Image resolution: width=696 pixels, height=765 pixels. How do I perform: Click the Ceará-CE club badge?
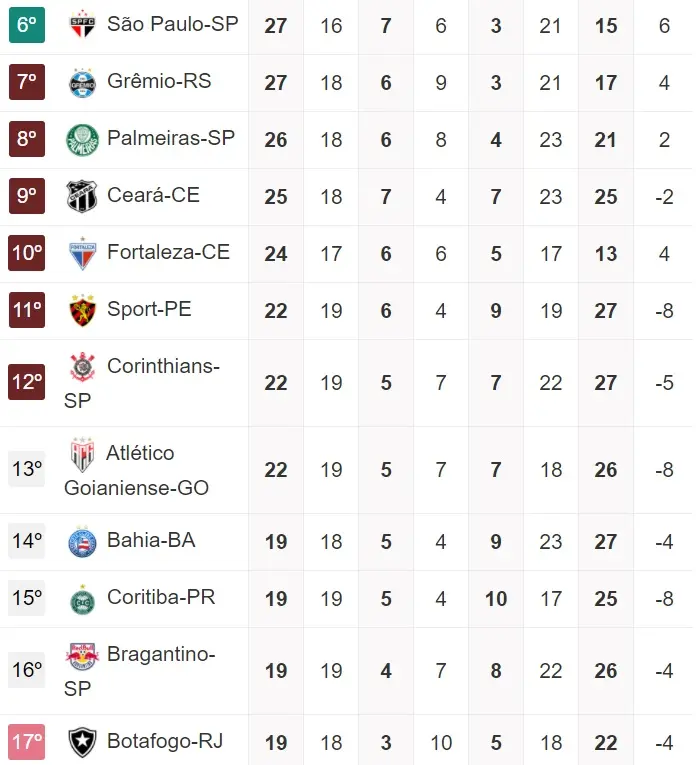81,196
